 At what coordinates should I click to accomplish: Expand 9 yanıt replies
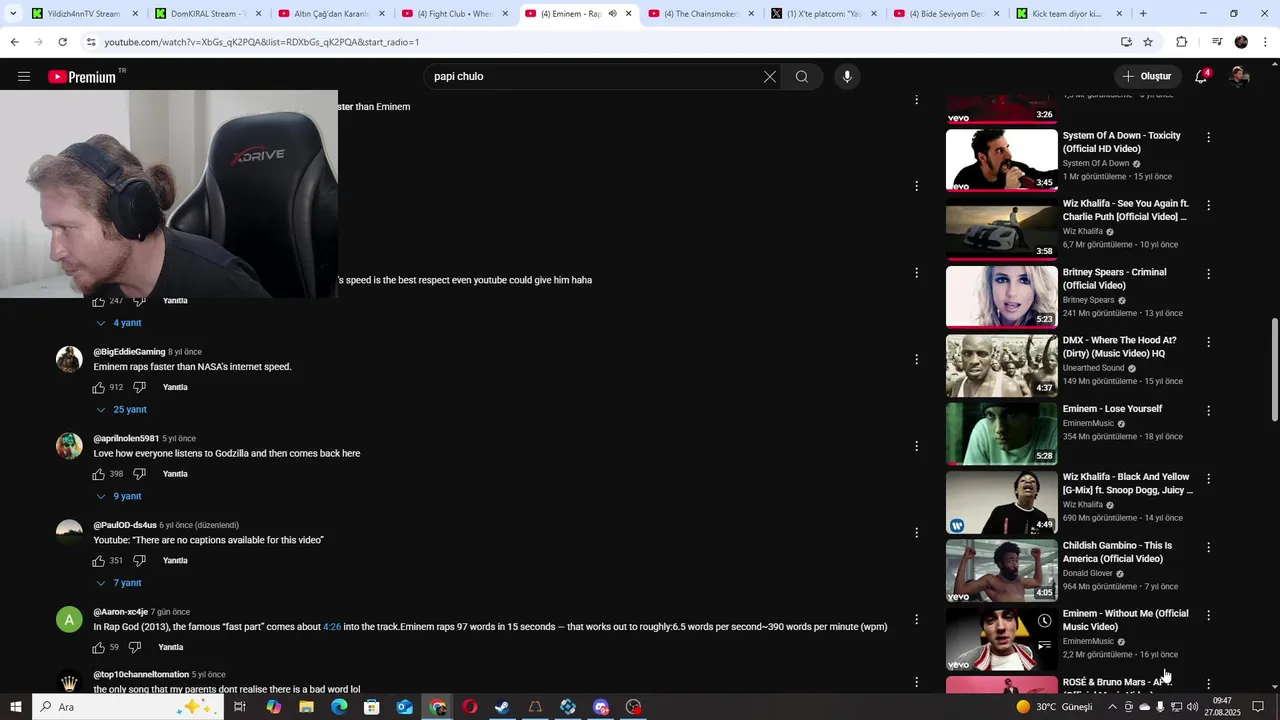click(x=119, y=496)
